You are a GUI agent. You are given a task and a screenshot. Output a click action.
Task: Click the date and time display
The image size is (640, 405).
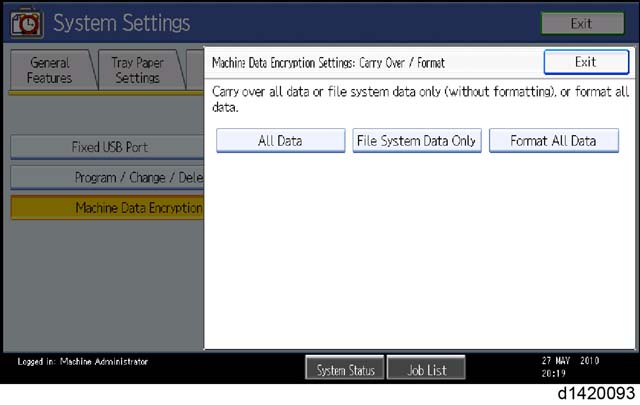pyautogui.click(x=570, y=367)
